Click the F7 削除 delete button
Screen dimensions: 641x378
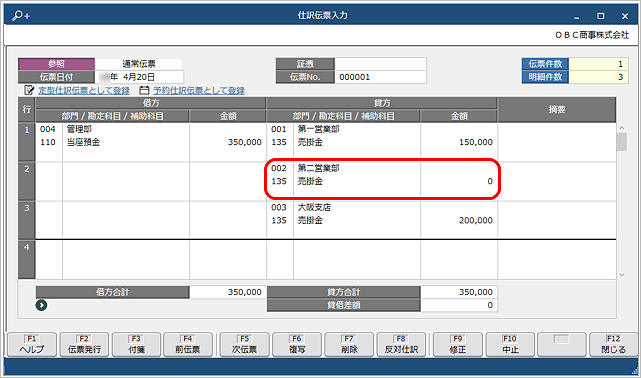[349, 344]
